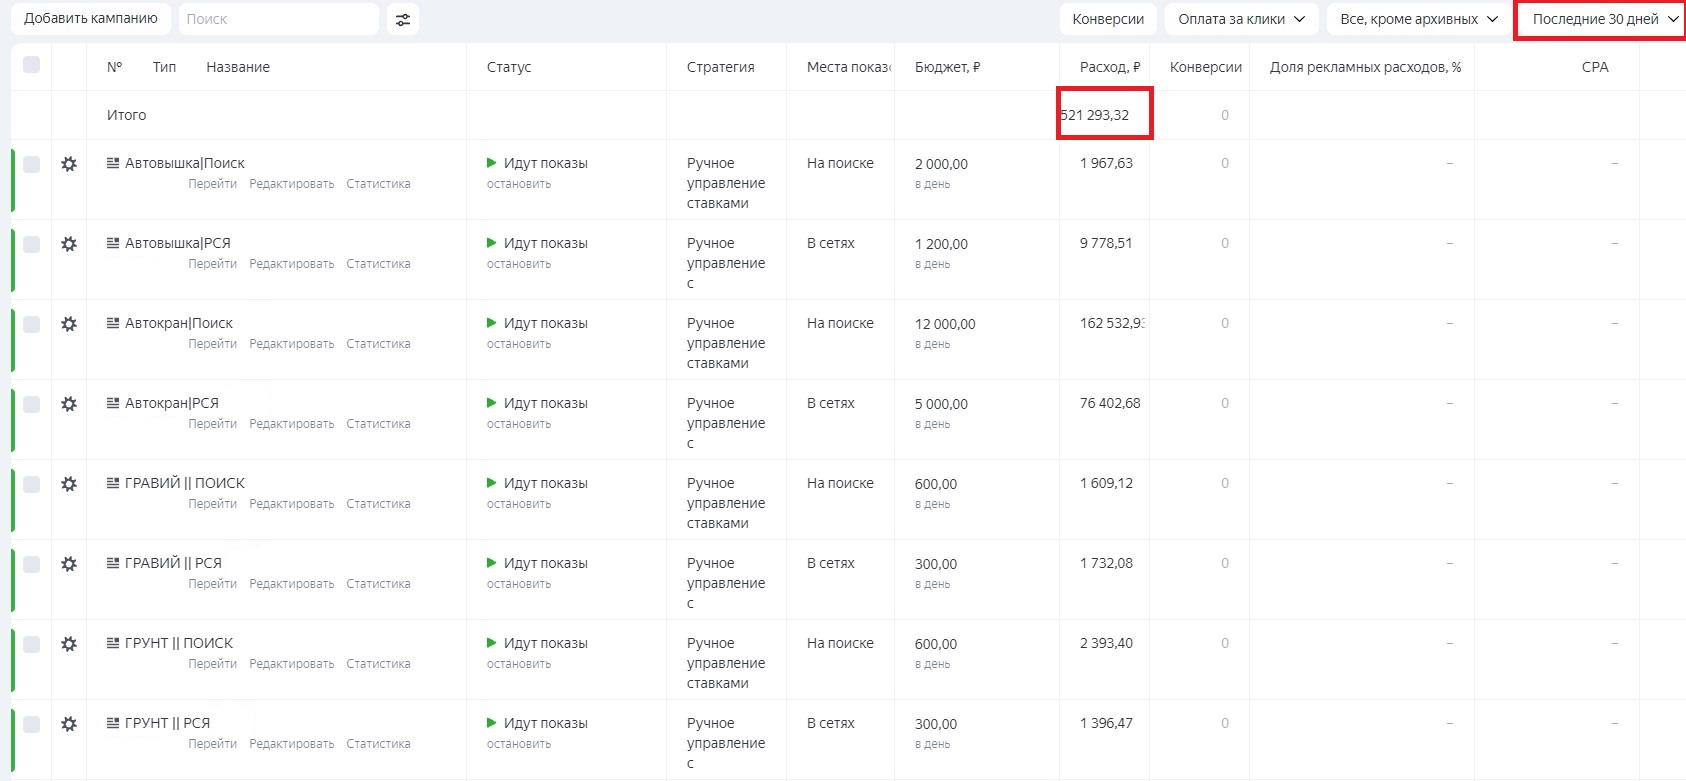
Task: Click campaign type icon of Автовышка|Поиск
Action: pos(113,163)
